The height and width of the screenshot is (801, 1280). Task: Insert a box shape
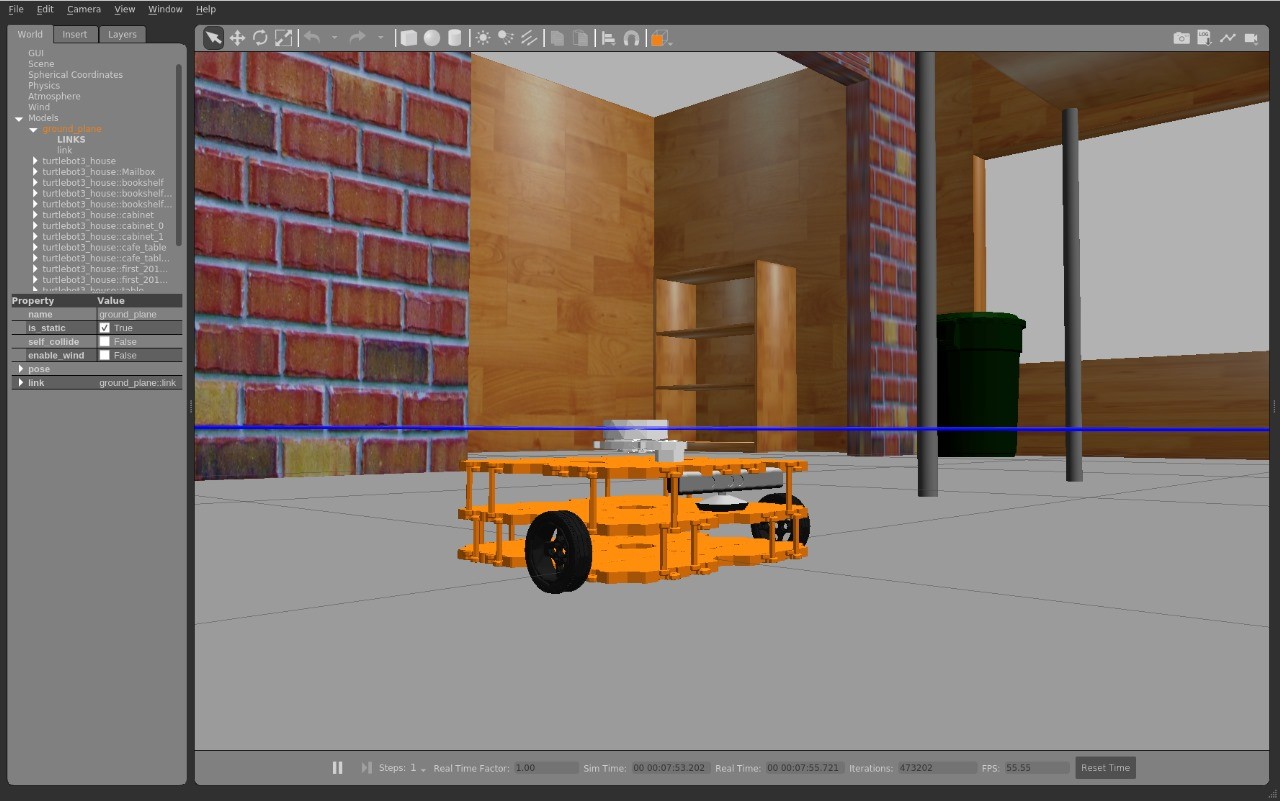coord(408,38)
